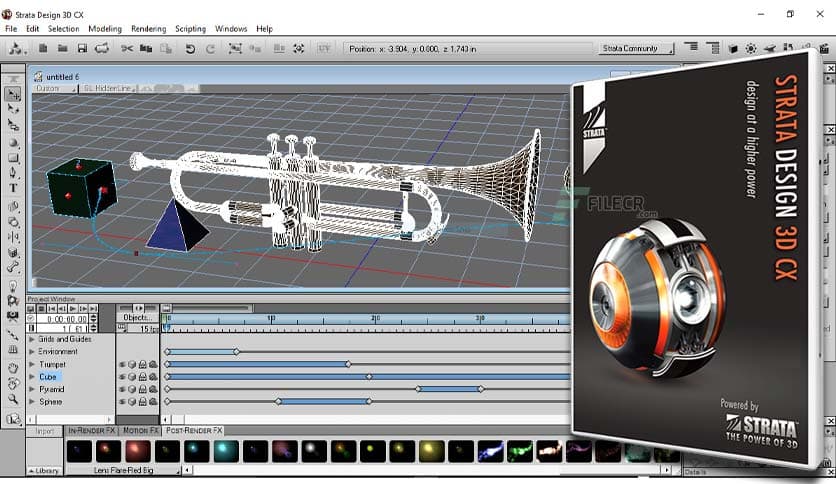Click the Redo arrow icon
Screen dimensions: 836x484
pyautogui.click(x=210, y=49)
